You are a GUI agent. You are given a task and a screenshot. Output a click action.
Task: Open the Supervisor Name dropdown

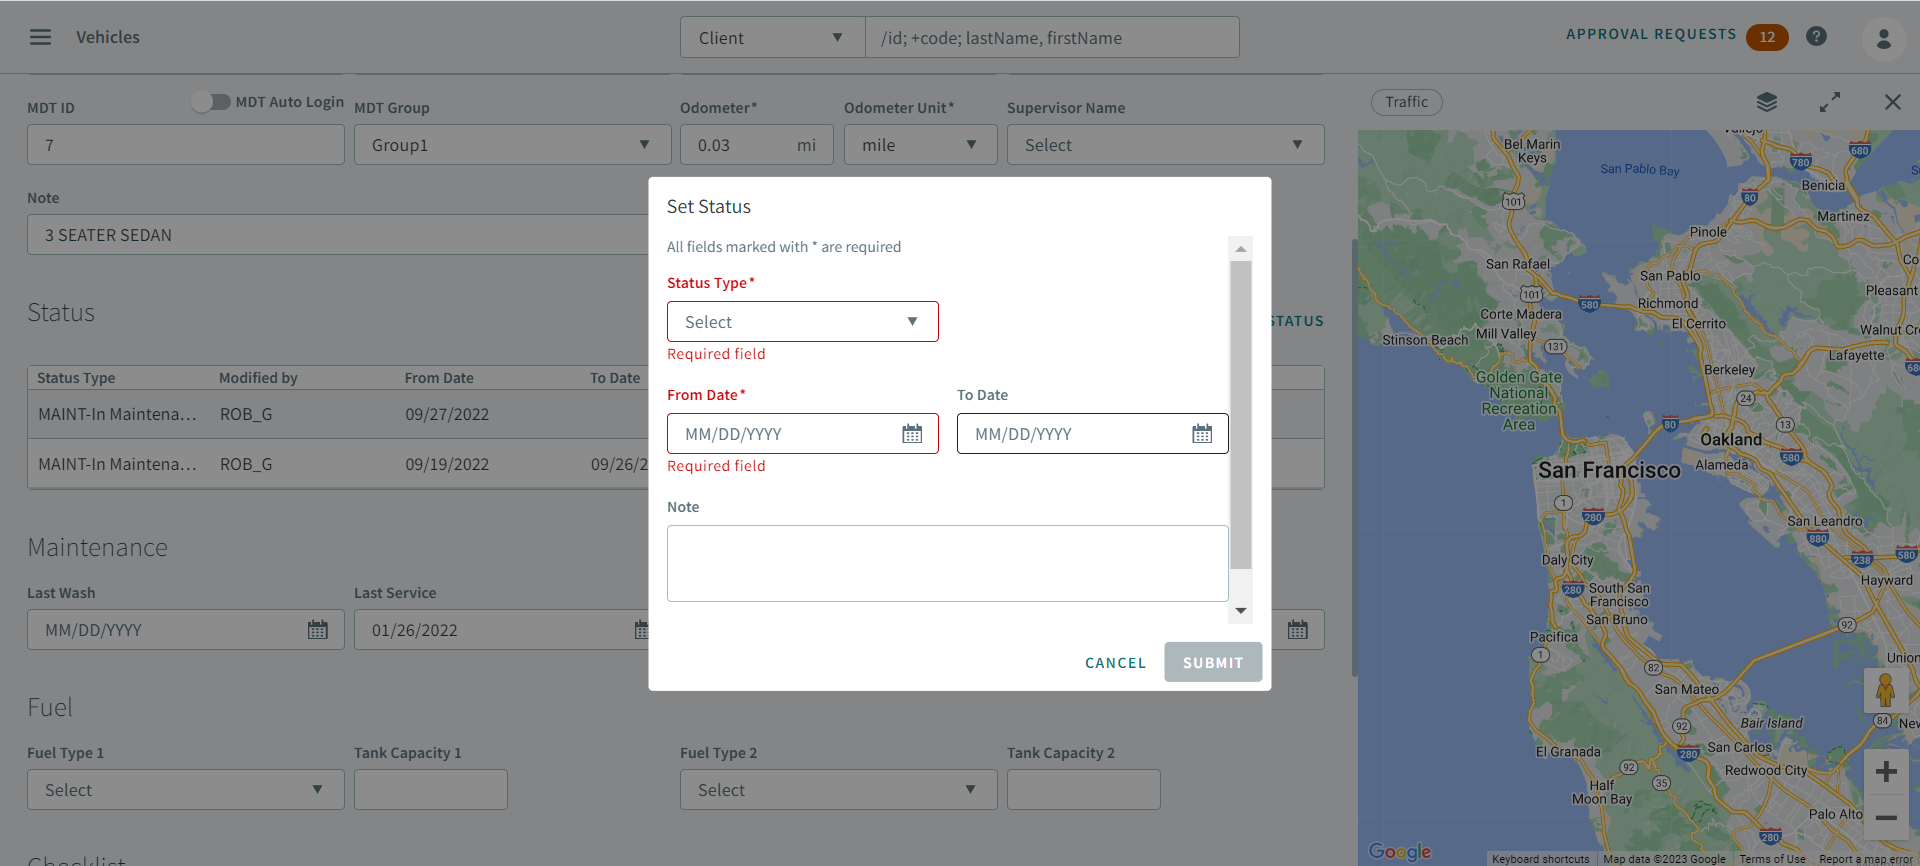pyautogui.click(x=1165, y=145)
